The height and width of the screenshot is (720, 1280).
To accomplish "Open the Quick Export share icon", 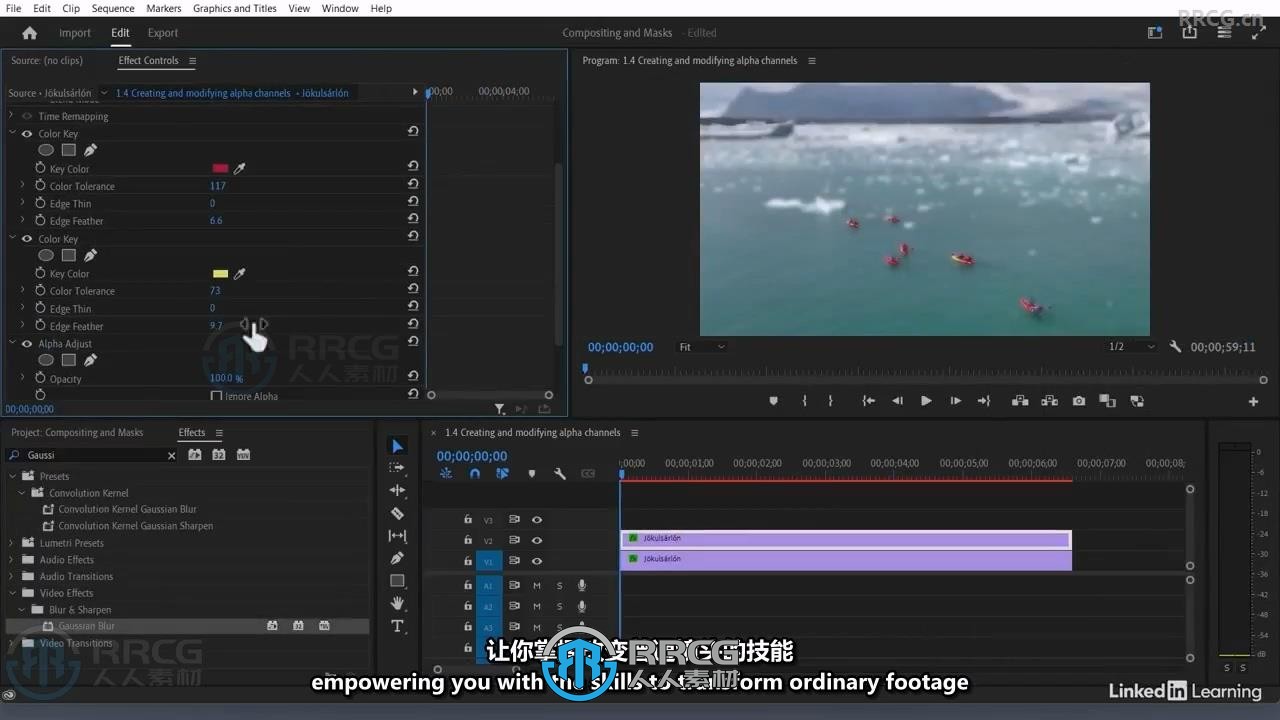I will pyautogui.click(x=1189, y=32).
